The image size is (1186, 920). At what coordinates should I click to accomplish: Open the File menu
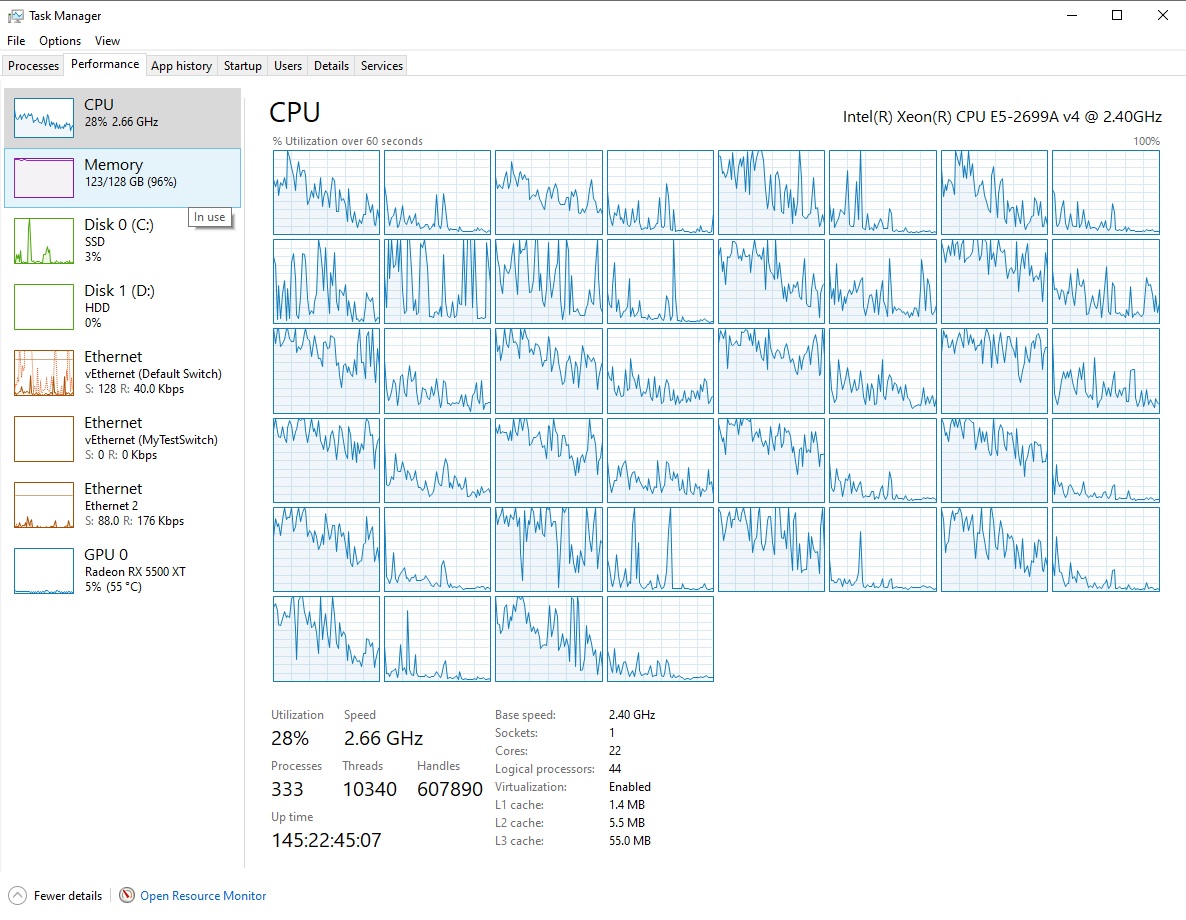pyautogui.click(x=16, y=41)
